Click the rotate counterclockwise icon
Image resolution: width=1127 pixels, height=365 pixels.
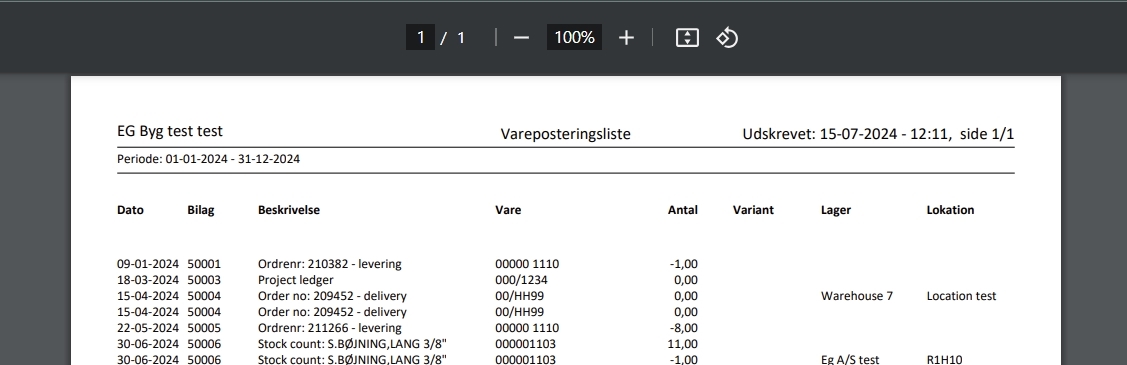tap(727, 37)
